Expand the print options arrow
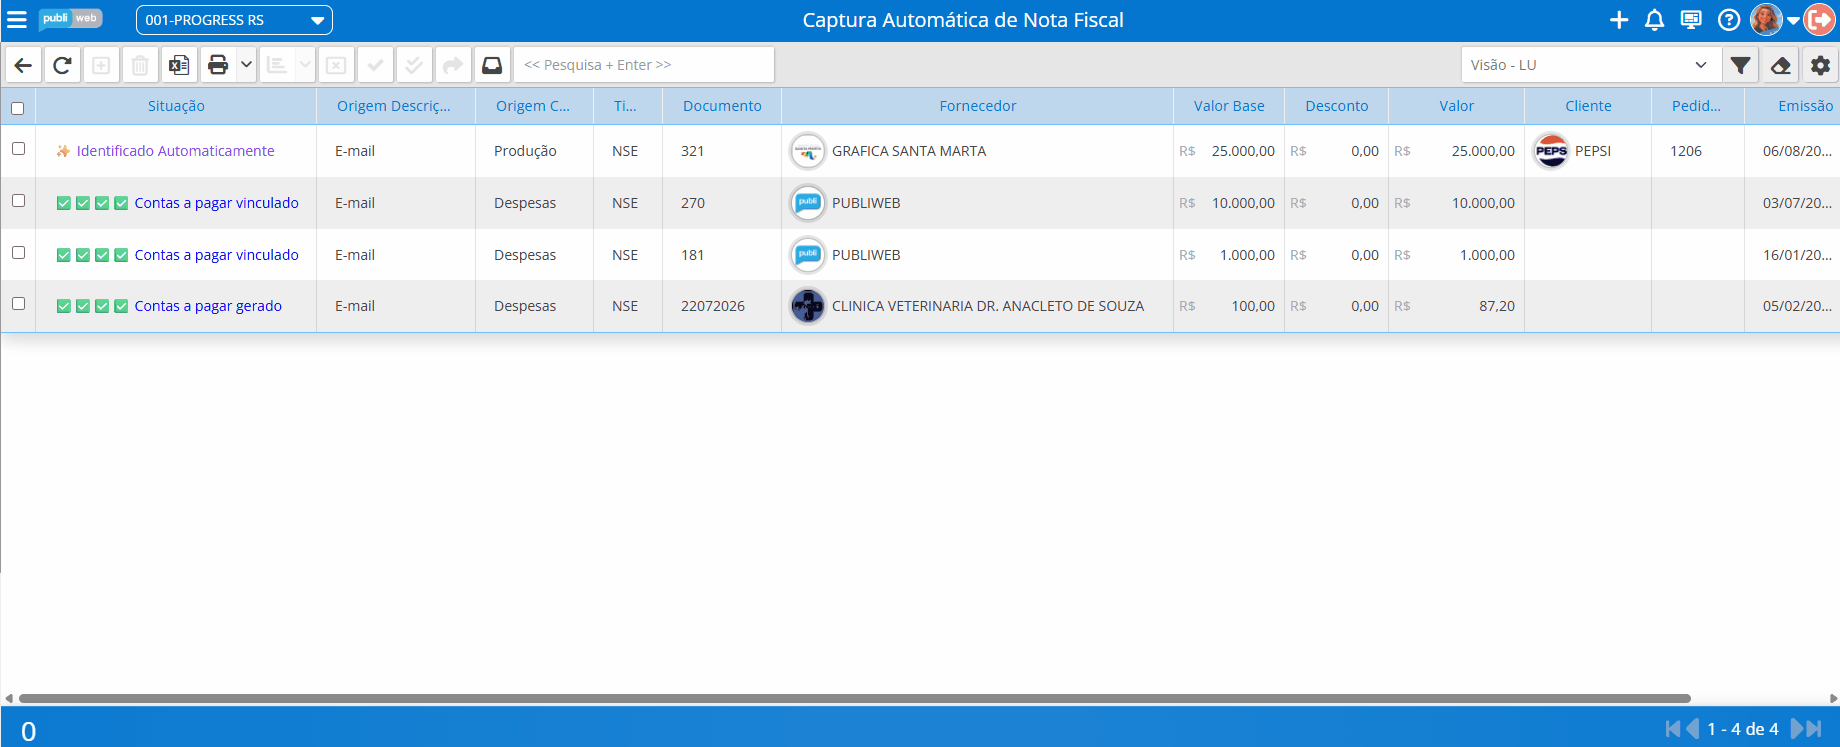The height and width of the screenshot is (747, 1840). [246, 65]
